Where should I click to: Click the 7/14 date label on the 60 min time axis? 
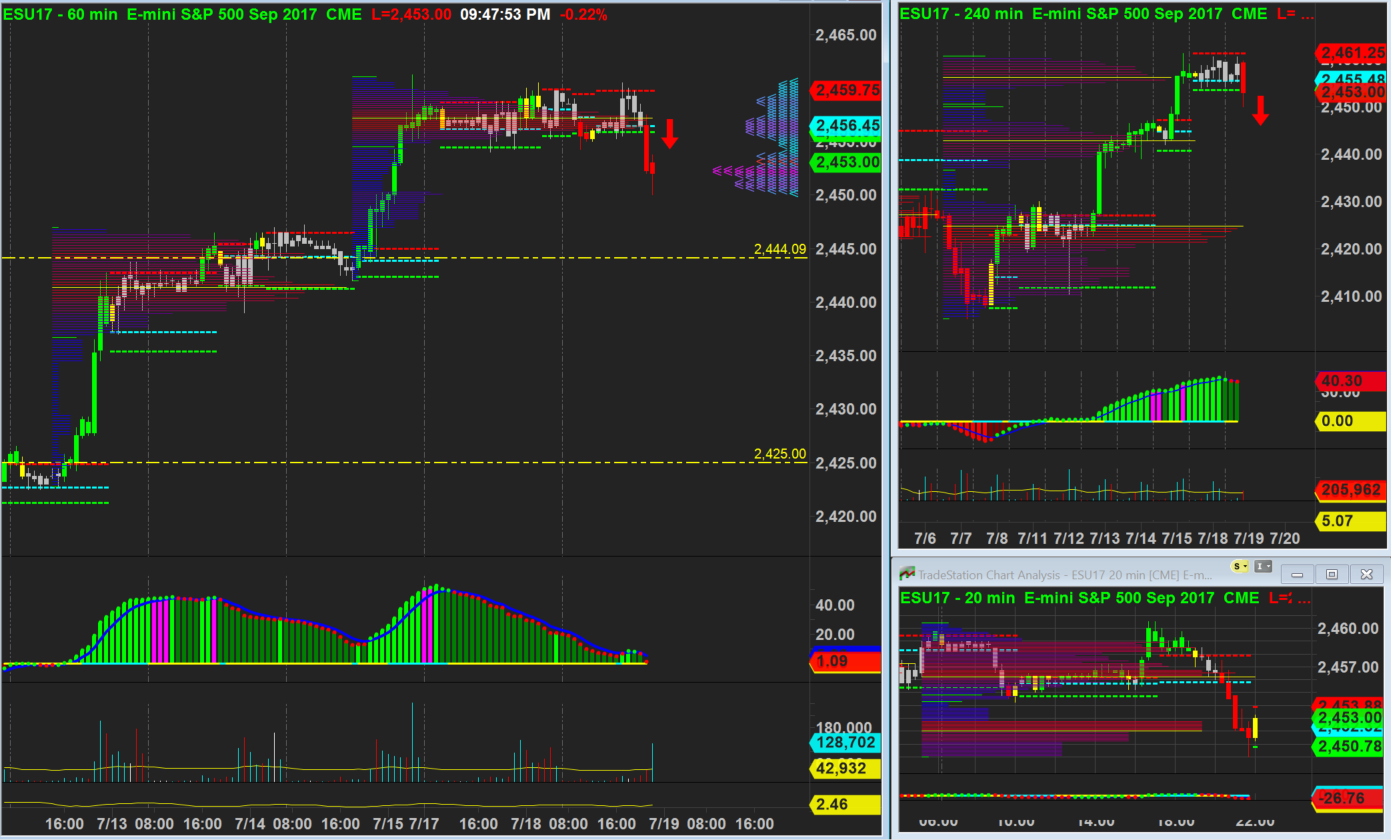tap(248, 823)
